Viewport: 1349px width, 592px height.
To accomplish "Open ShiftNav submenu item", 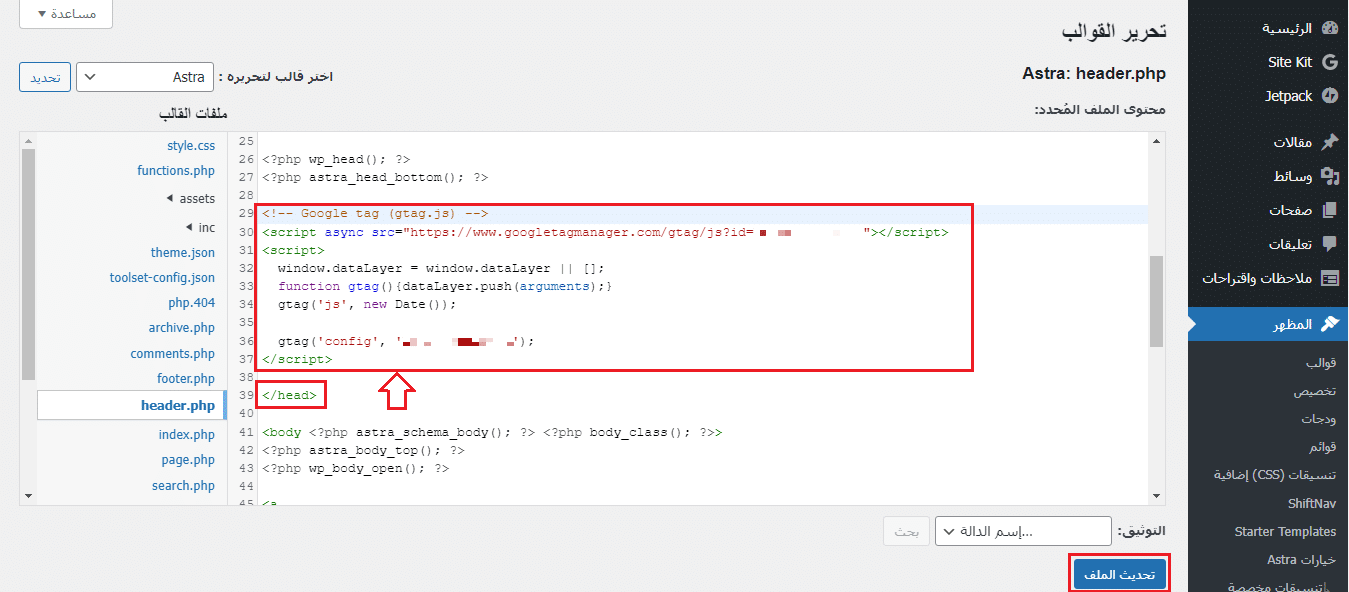I will [x=1311, y=503].
